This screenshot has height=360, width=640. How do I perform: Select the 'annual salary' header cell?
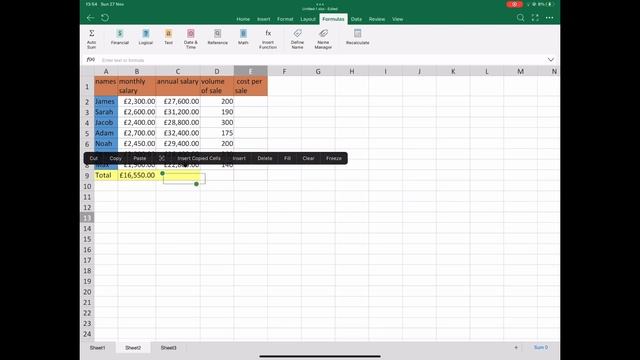178,86
